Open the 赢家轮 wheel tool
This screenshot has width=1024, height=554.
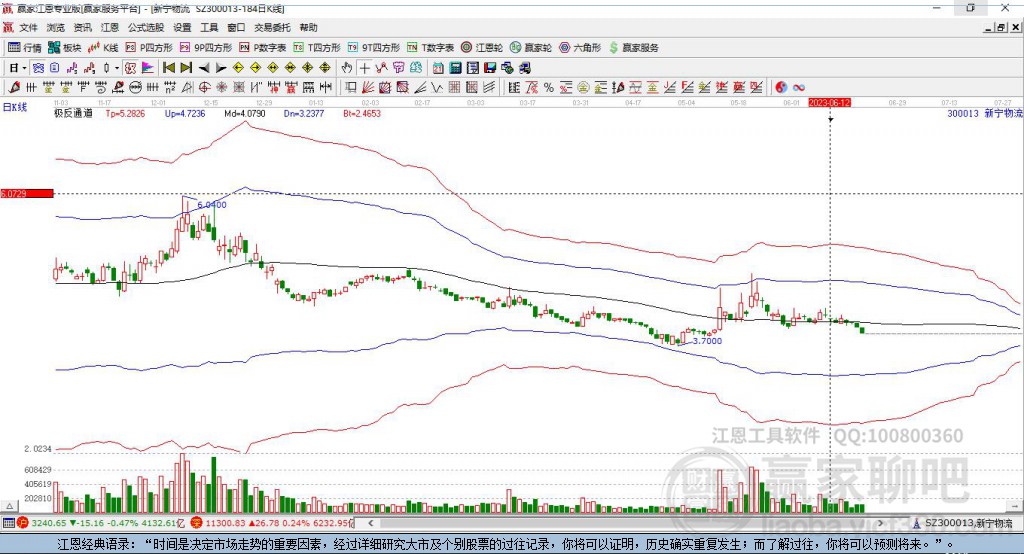click(x=531, y=48)
